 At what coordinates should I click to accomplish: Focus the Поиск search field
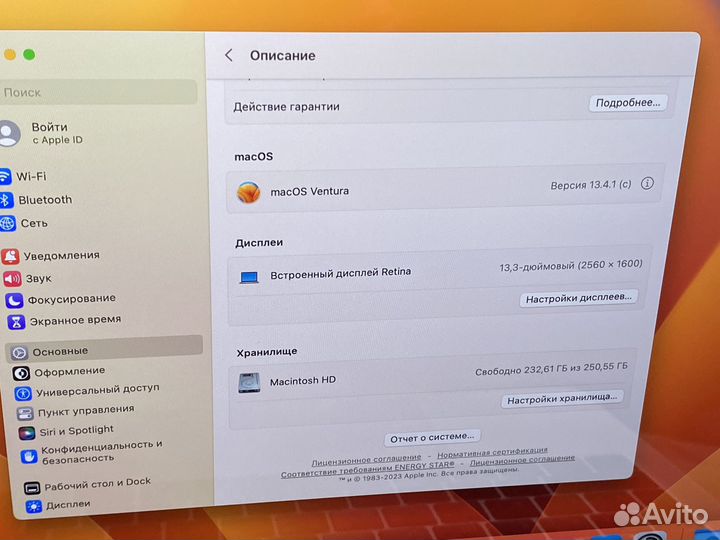(98, 92)
